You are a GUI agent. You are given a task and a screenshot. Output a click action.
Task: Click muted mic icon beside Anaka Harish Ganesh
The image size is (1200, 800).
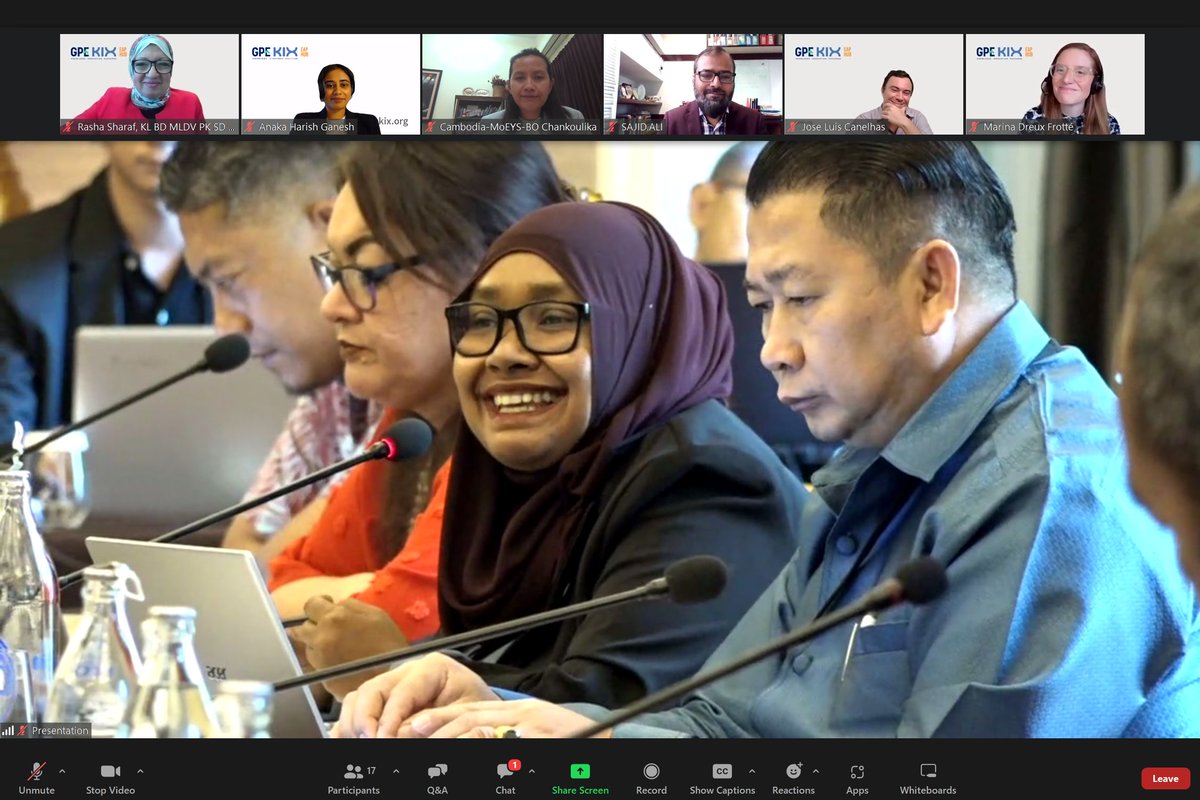click(x=249, y=127)
